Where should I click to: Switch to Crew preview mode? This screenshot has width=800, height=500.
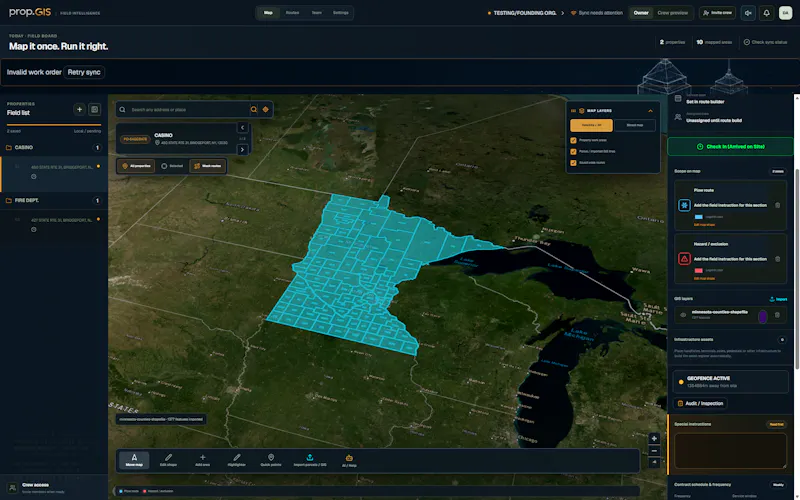(672, 13)
